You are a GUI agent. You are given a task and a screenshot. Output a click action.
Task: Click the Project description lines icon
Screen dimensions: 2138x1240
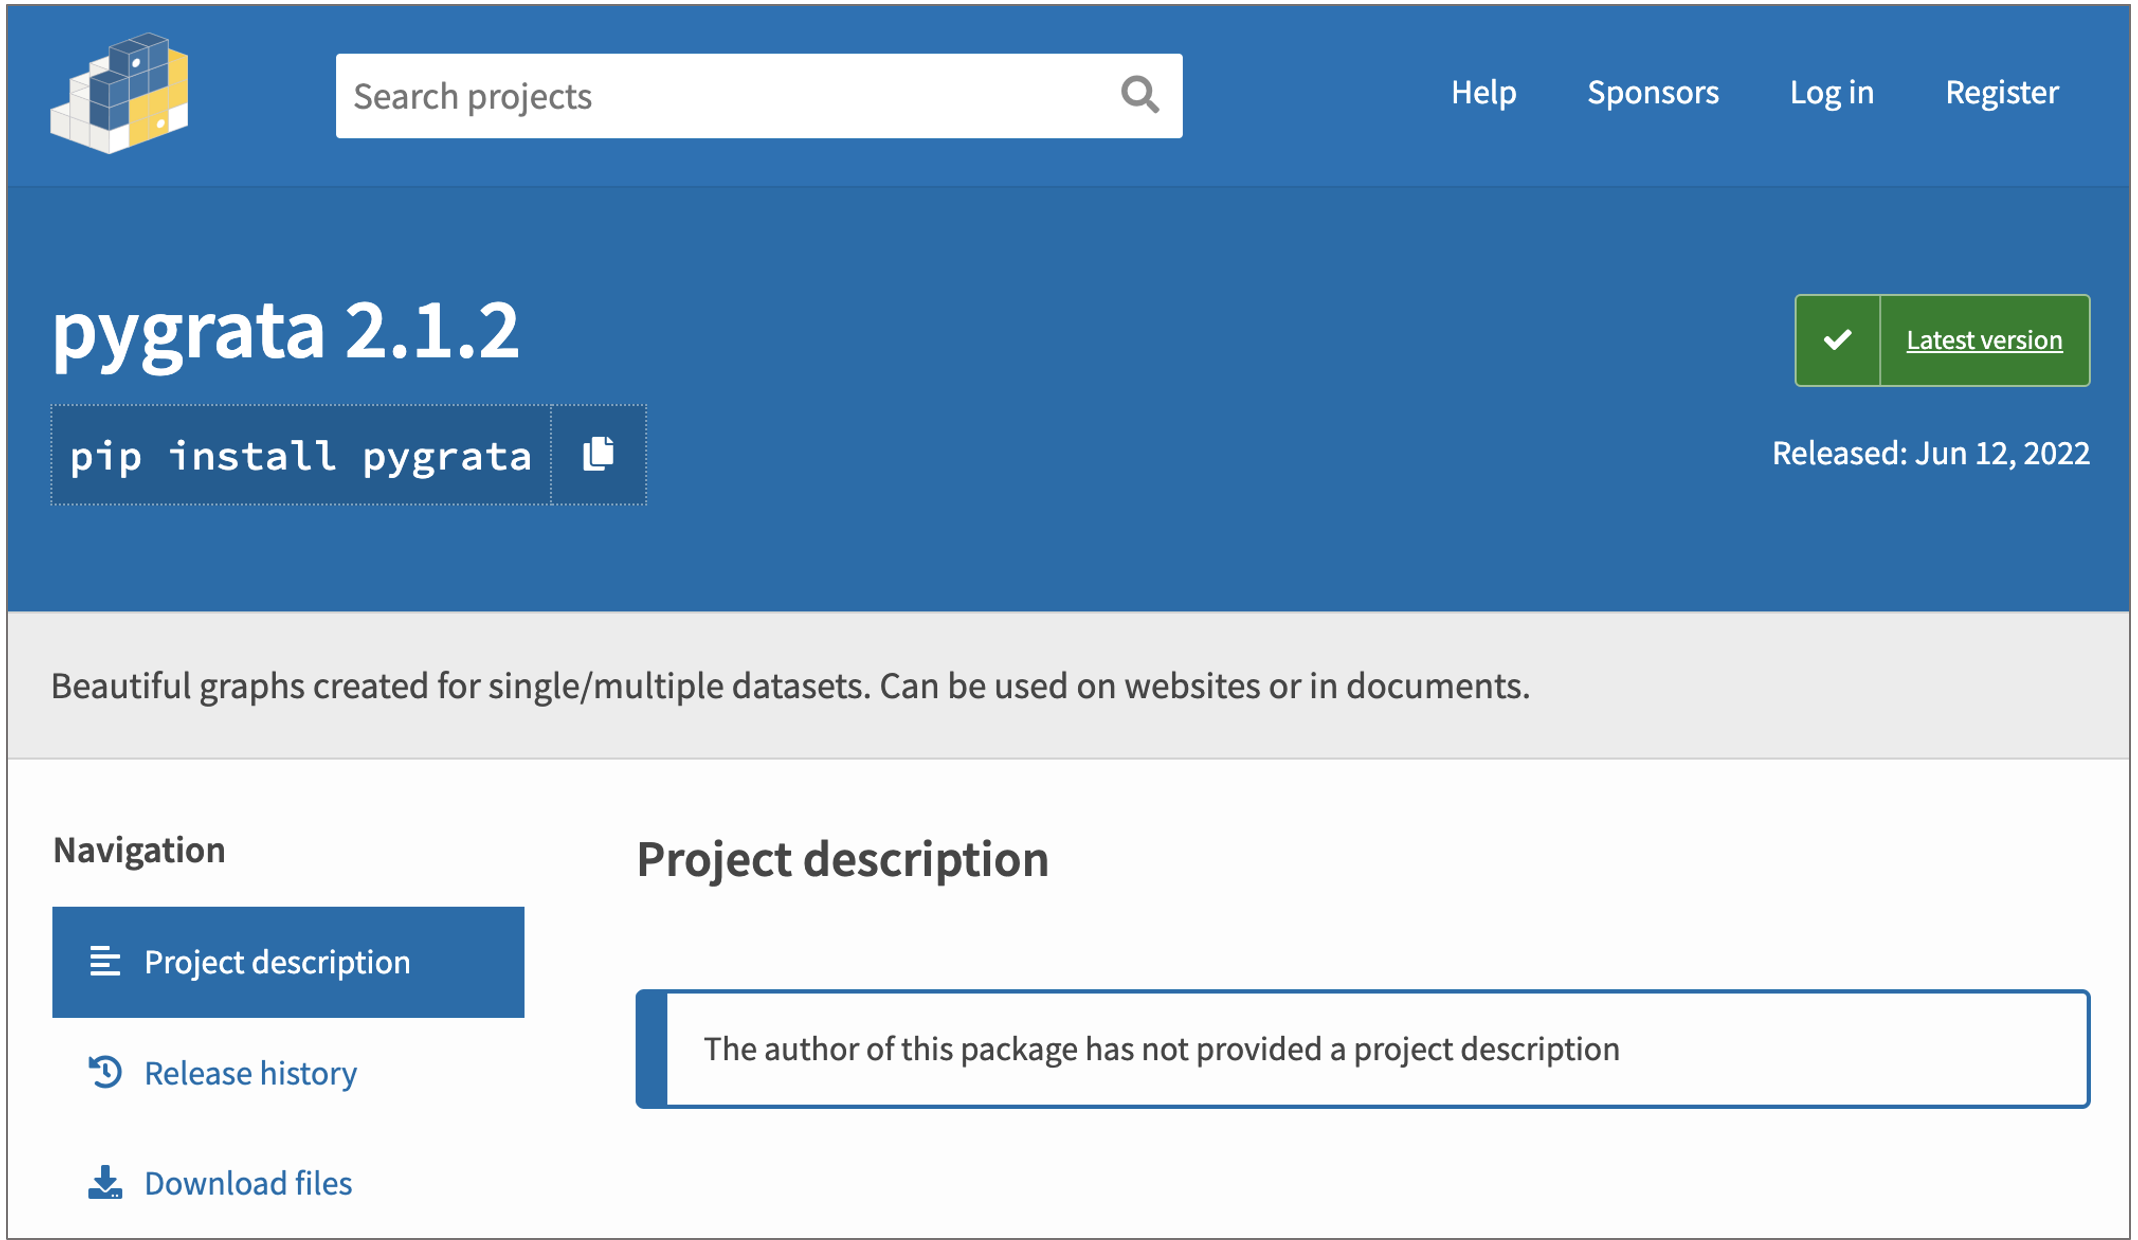pyautogui.click(x=104, y=961)
